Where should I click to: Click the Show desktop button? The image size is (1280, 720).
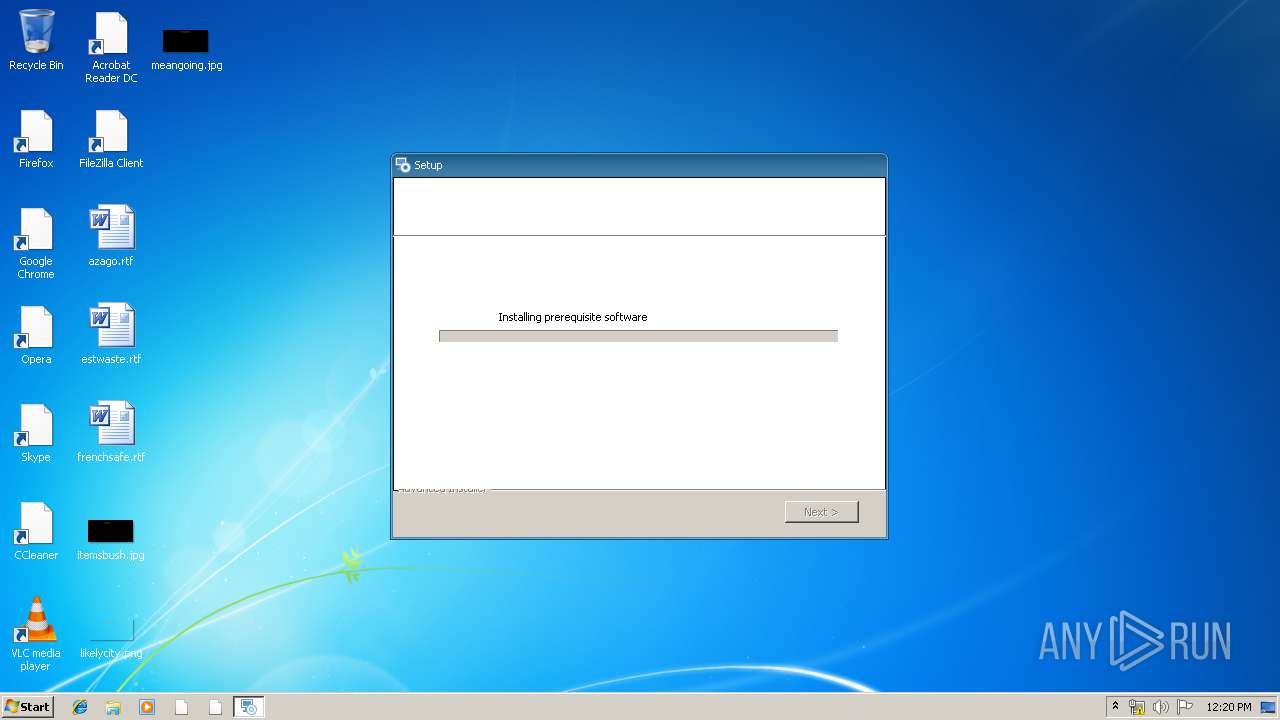click(x=1269, y=707)
